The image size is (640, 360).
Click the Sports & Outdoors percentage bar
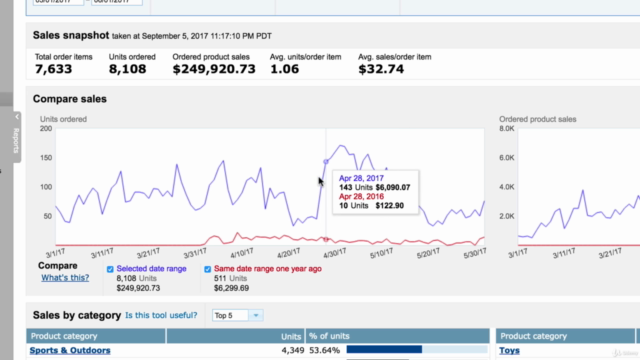click(417, 349)
